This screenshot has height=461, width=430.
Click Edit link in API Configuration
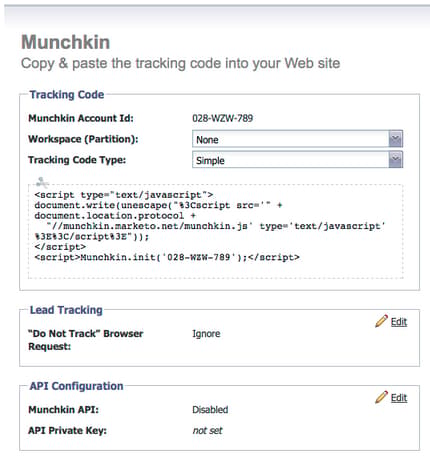pos(399,398)
